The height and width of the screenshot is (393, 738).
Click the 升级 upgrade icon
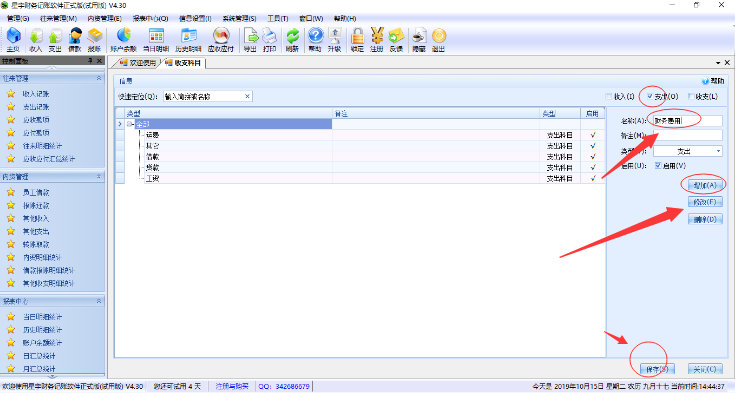[335, 39]
